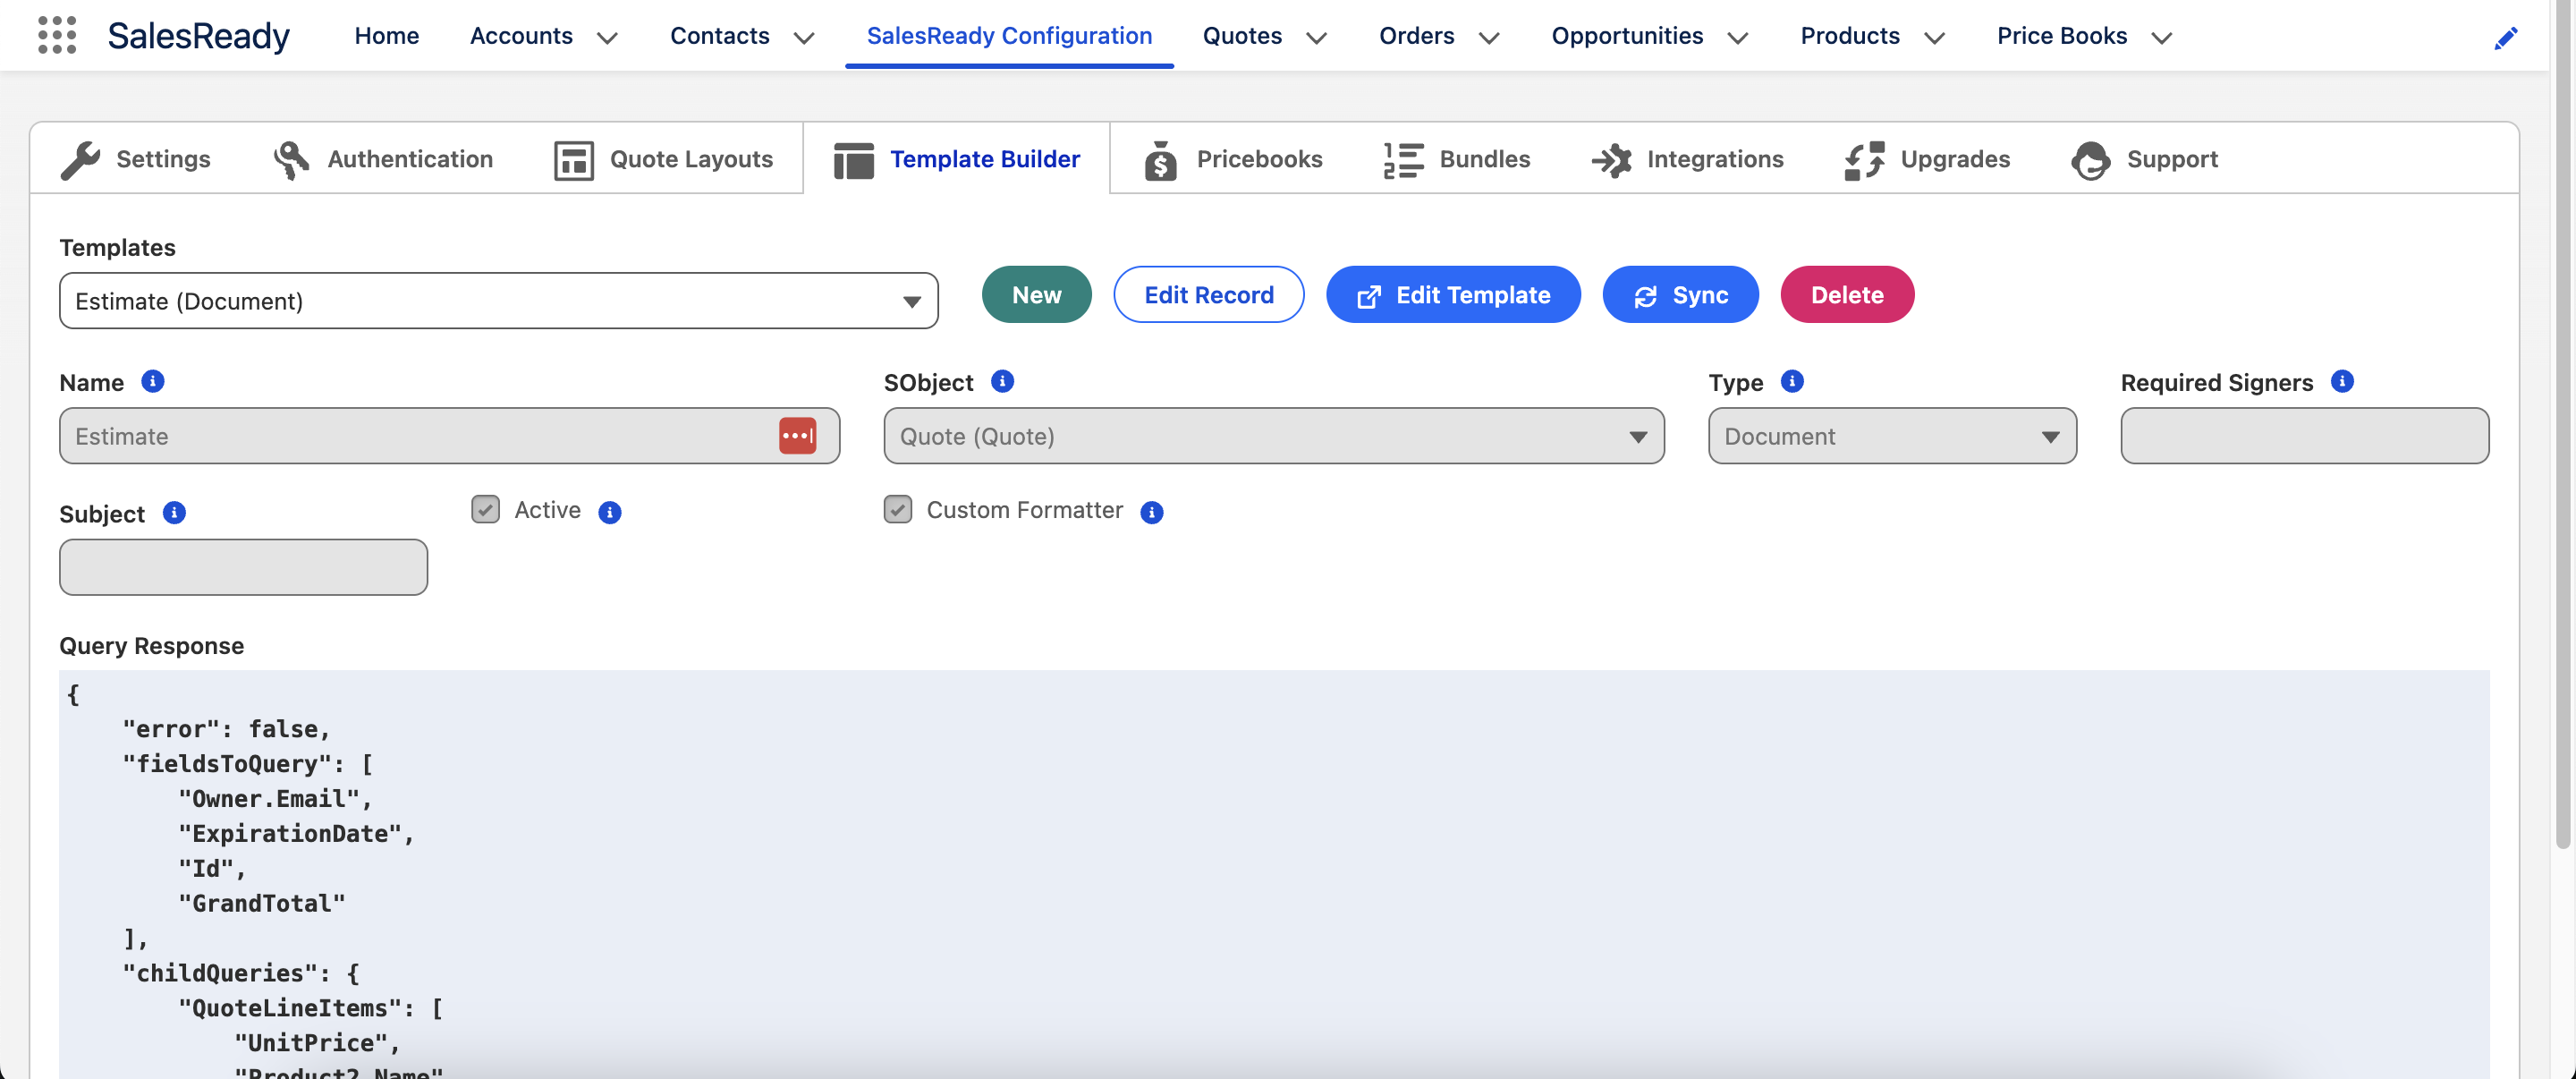Click the SObject info icon
This screenshot has width=2576, height=1079.
click(x=1002, y=382)
